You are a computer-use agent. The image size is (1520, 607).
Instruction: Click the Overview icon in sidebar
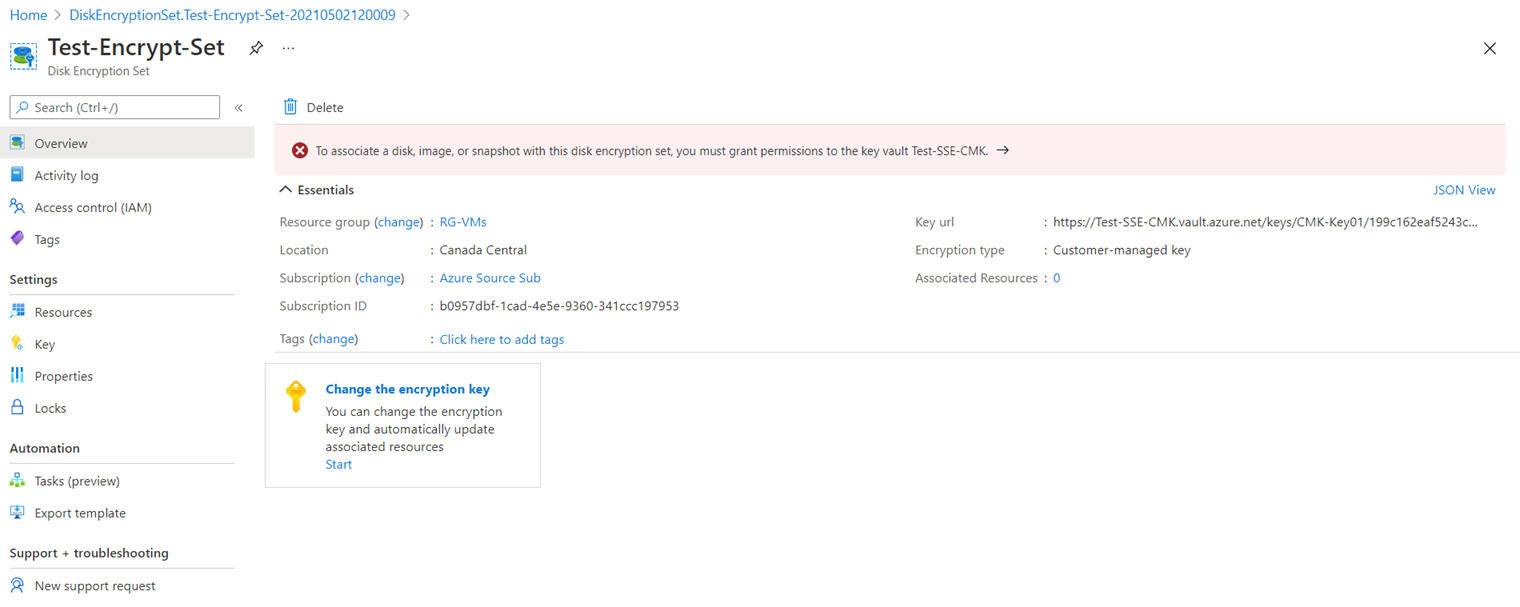[17, 143]
